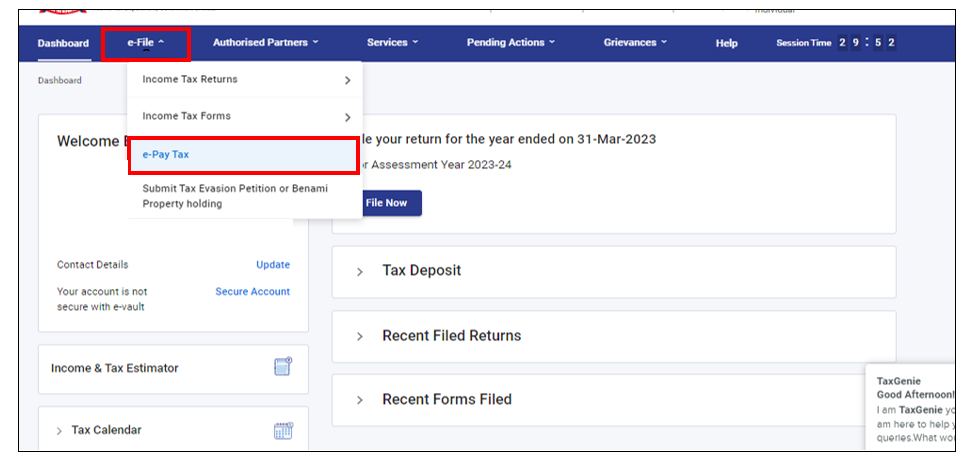Click the Tax Calendar icon
This screenshot has height=467, width=970.
coord(283,431)
